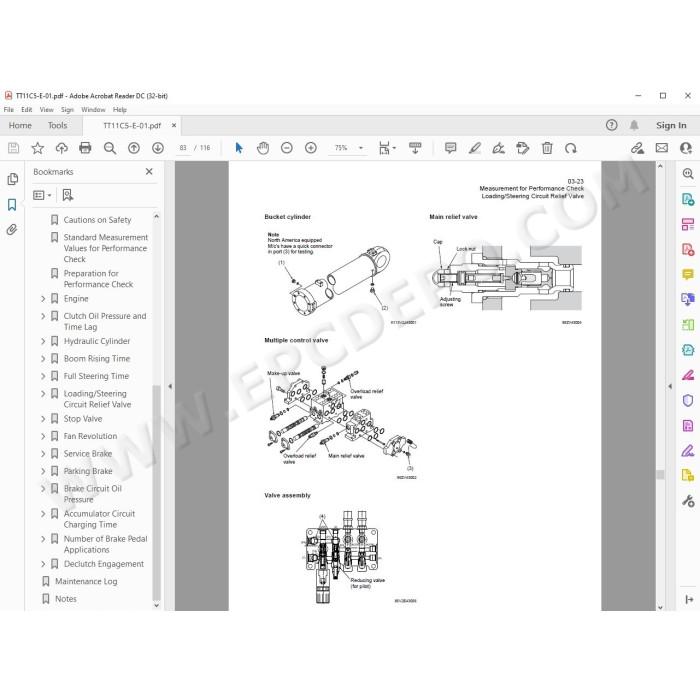The width and height of the screenshot is (700, 700).
Task: Expand the Fan Revolution bookmark
Action: 43,437
